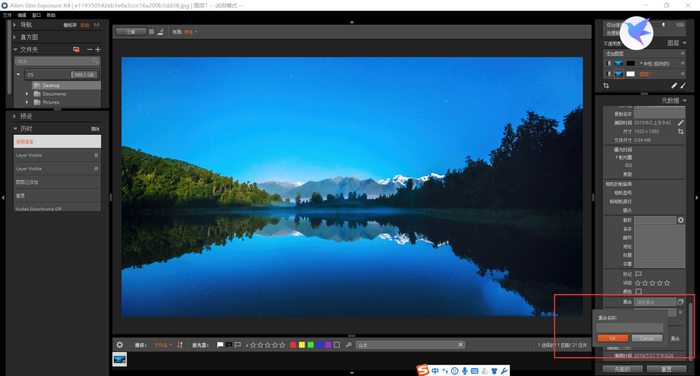This screenshot has width=700, height=376.
Task: Open copyright gear settings in metadata
Action: [x=681, y=220]
